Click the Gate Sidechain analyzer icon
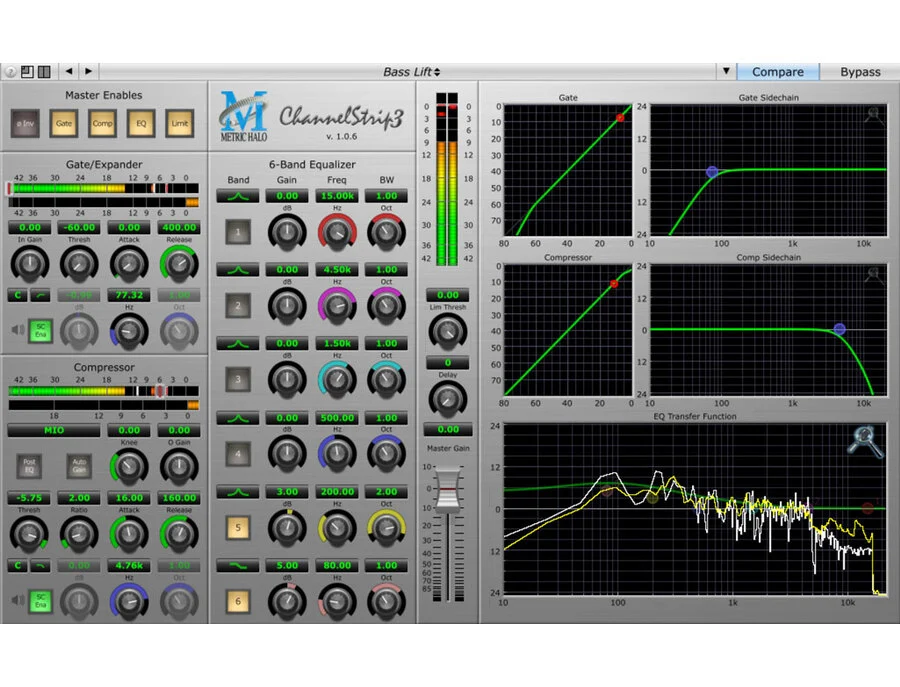This screenshot has height=687, width=900. click(875, 115)
